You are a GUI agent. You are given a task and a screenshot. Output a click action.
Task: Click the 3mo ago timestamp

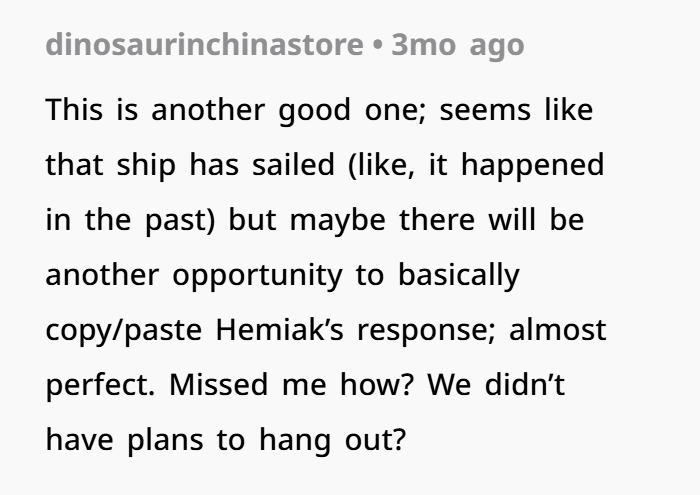coord(458,46)
